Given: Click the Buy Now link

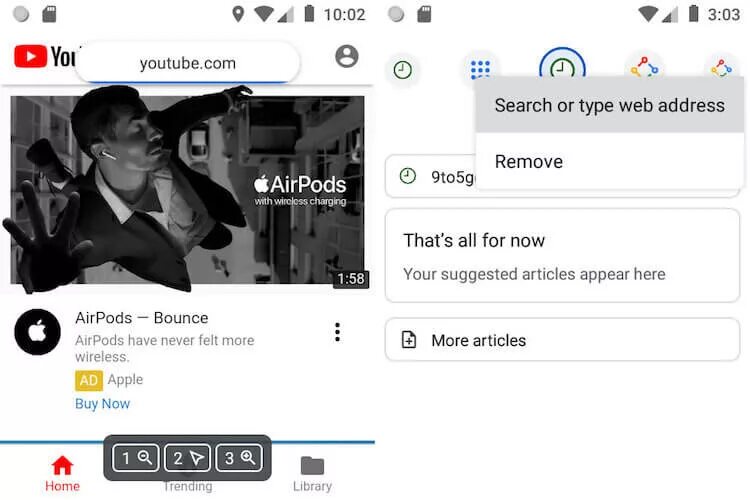Looking at the screenshot, I should click(x=102, y=403).
